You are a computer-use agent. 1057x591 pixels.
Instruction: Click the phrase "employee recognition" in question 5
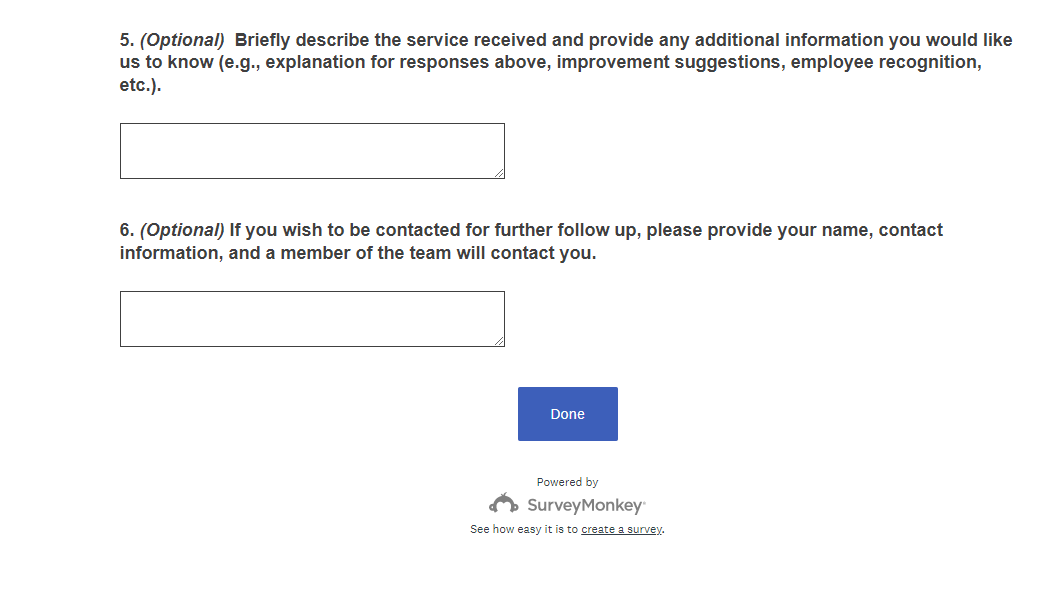[x=885, y=63]
